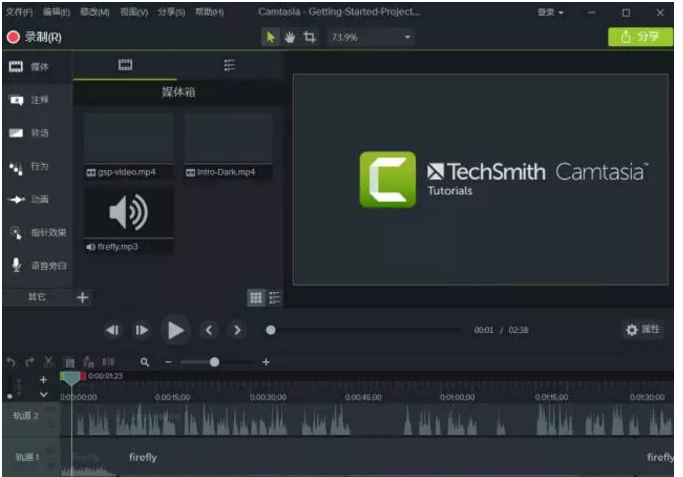The width and height of the screenshot is (683, 477).
Task: Click the timeline zoom slider handle
Action: coord(214,362)
